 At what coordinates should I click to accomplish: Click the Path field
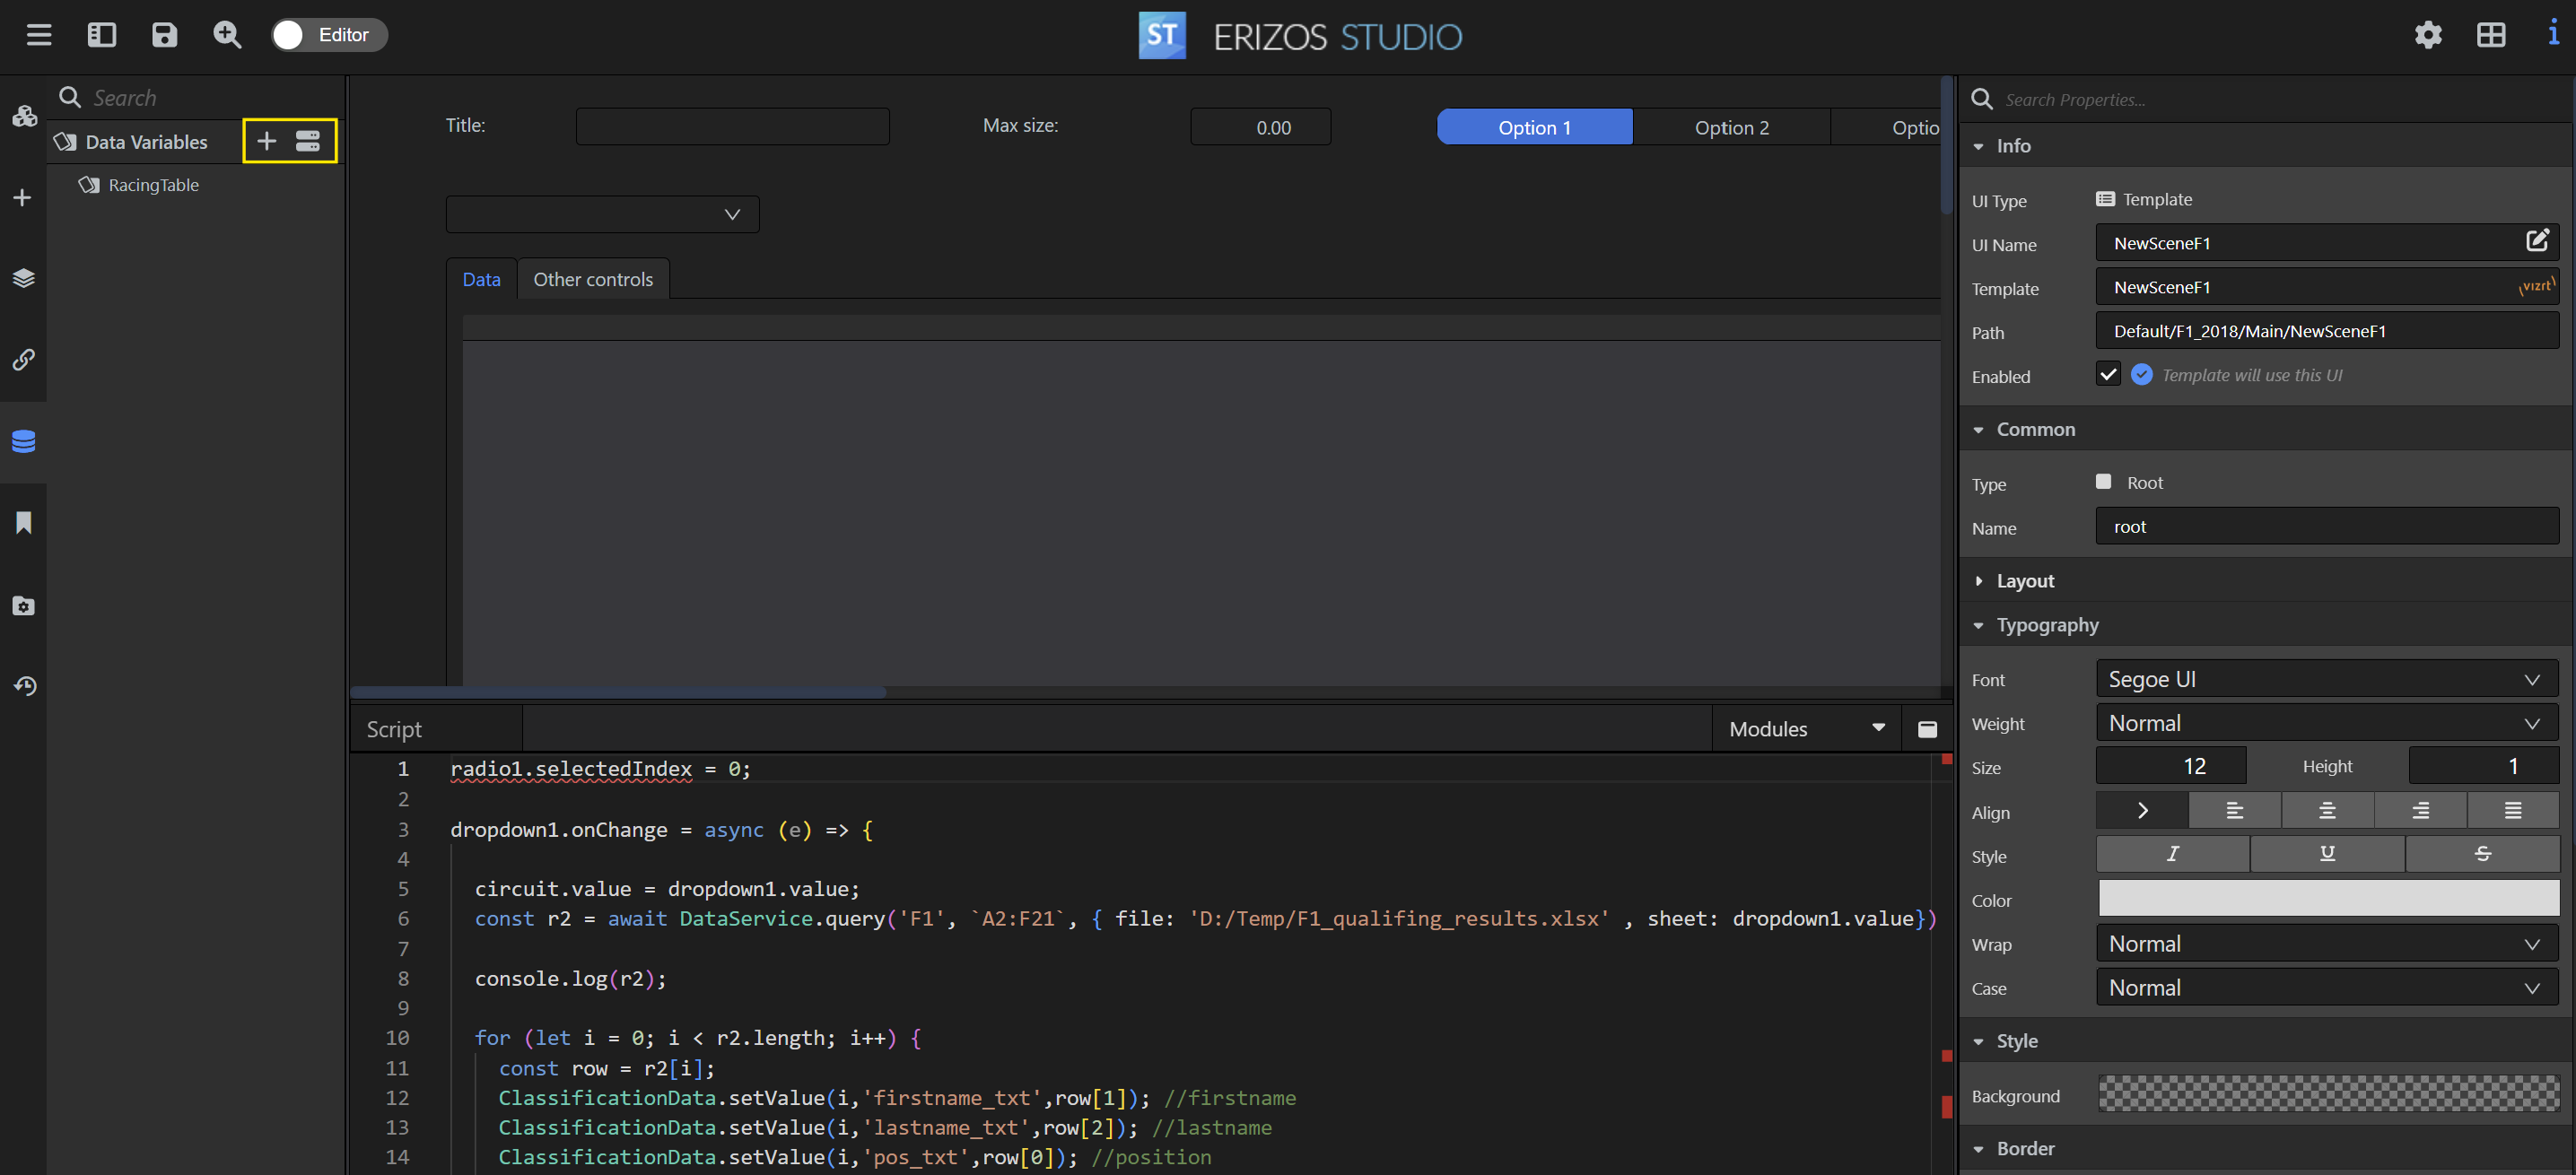pos(2327,331)
